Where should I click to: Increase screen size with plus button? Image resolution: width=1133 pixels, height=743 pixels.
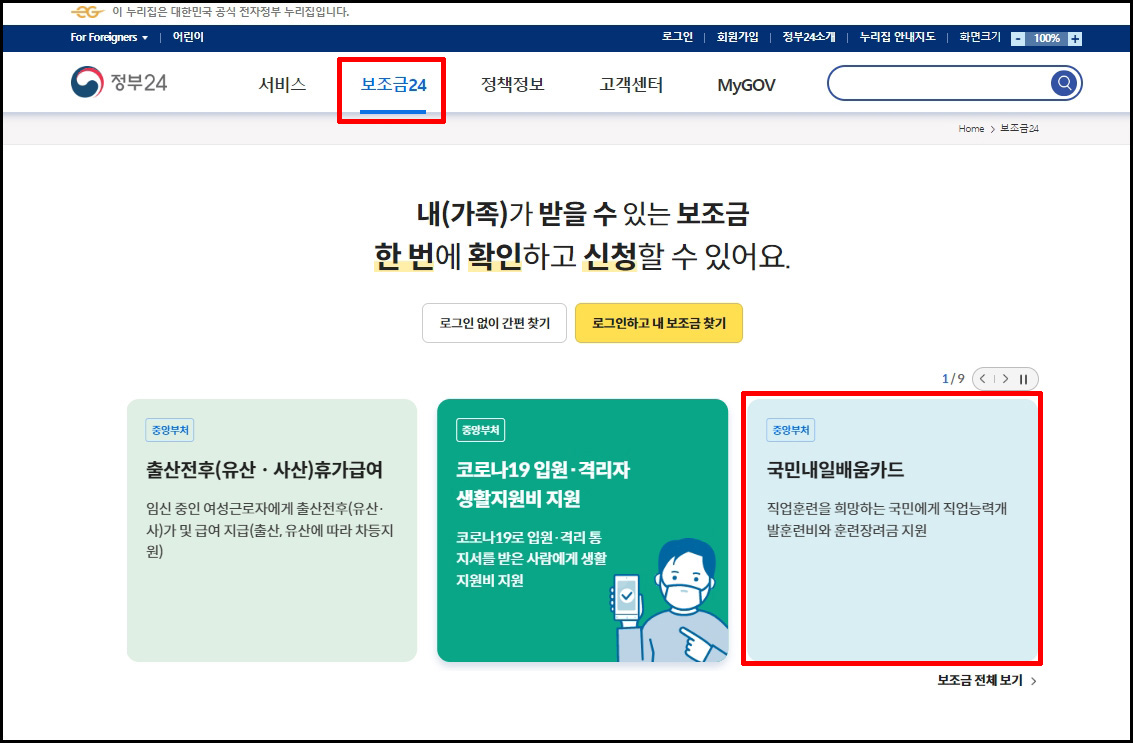[1075, 38]
